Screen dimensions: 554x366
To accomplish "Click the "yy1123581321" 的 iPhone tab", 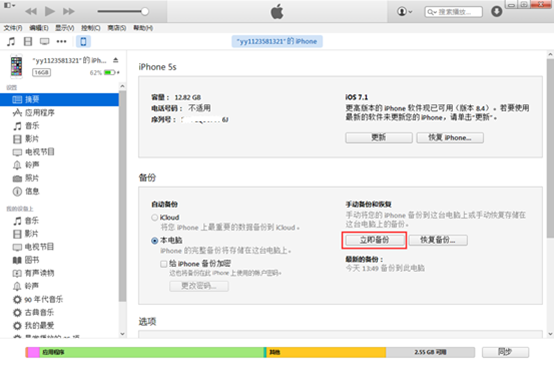I will 277,41.
